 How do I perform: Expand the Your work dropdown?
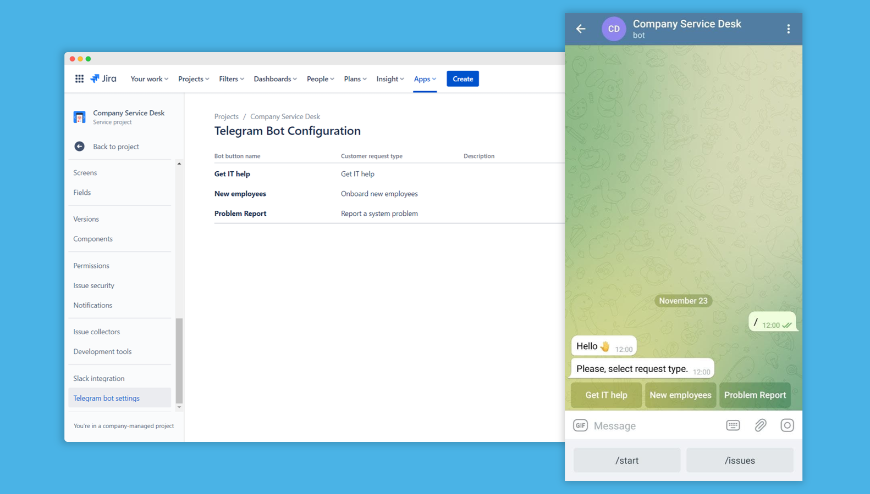tap(149, 79)
